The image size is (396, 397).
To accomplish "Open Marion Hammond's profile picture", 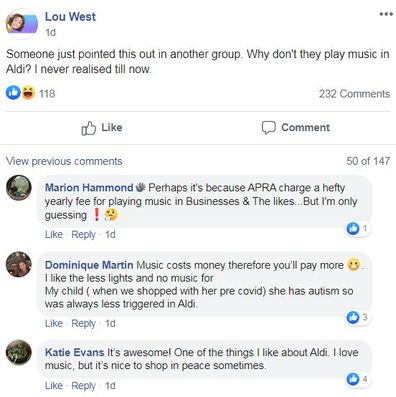I will 19,188.
